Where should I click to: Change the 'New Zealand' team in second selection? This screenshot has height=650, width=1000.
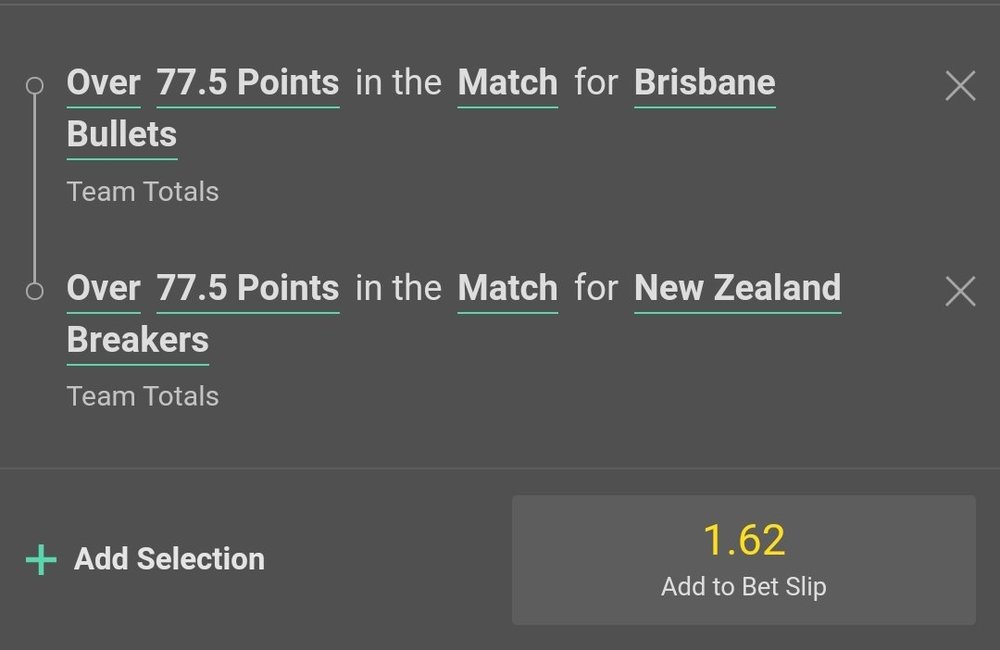[737, 289]
